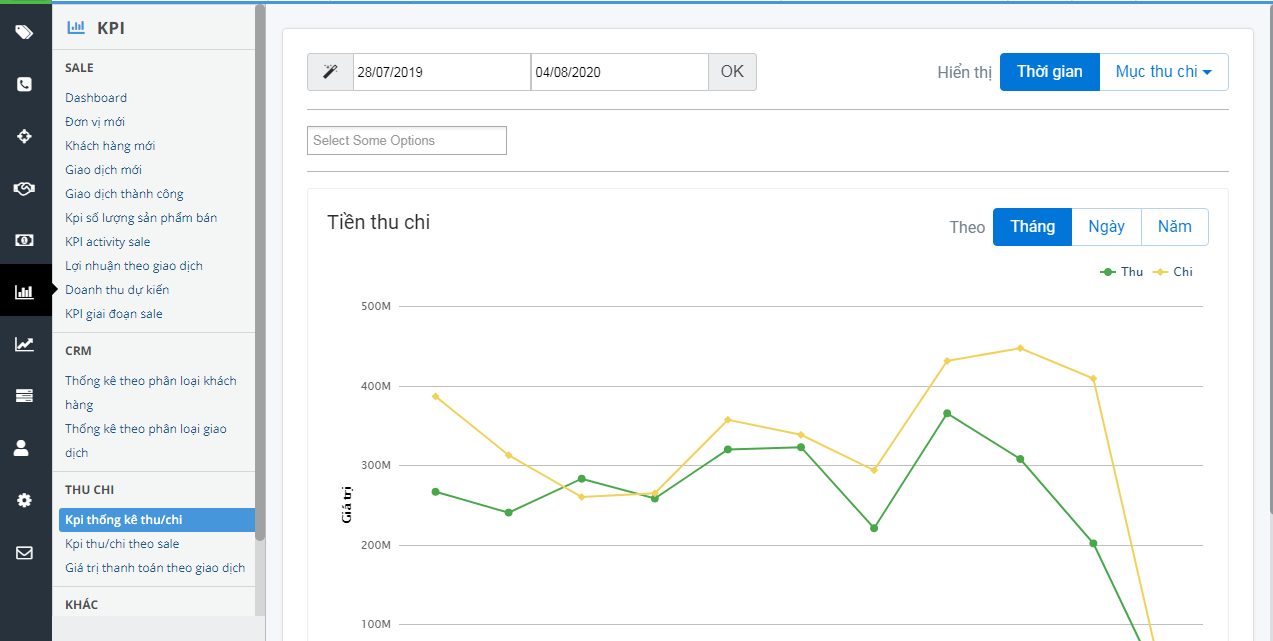Select the active bar chart KPI sidebar icon

(x=25, y=291)
